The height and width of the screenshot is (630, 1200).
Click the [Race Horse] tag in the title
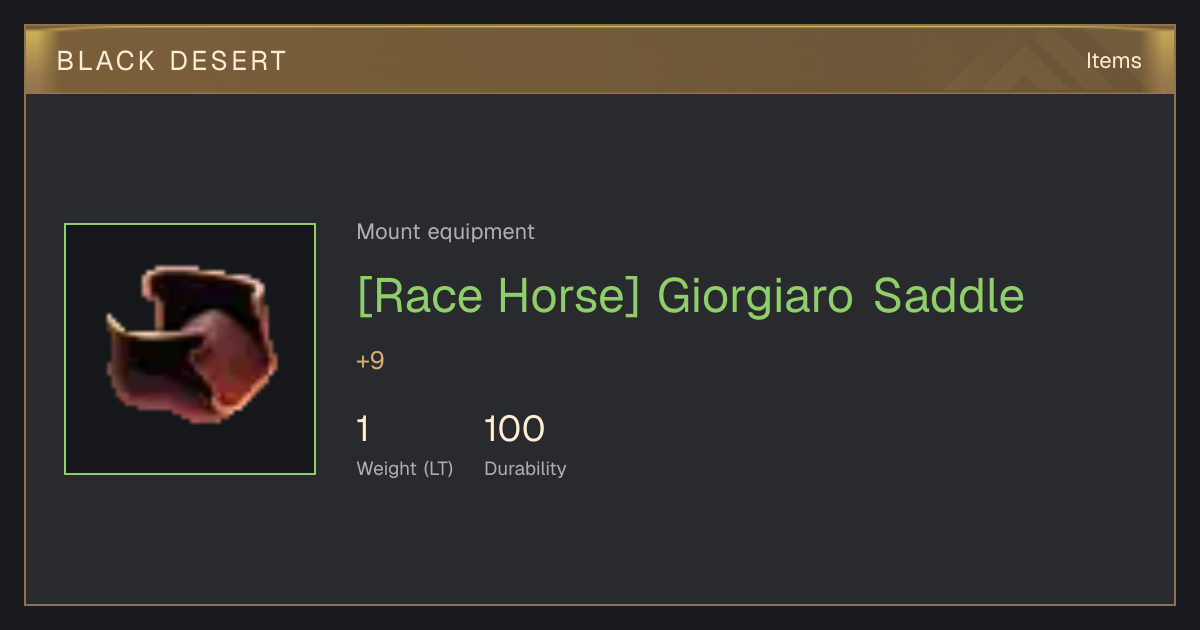[x=498, y=296]
